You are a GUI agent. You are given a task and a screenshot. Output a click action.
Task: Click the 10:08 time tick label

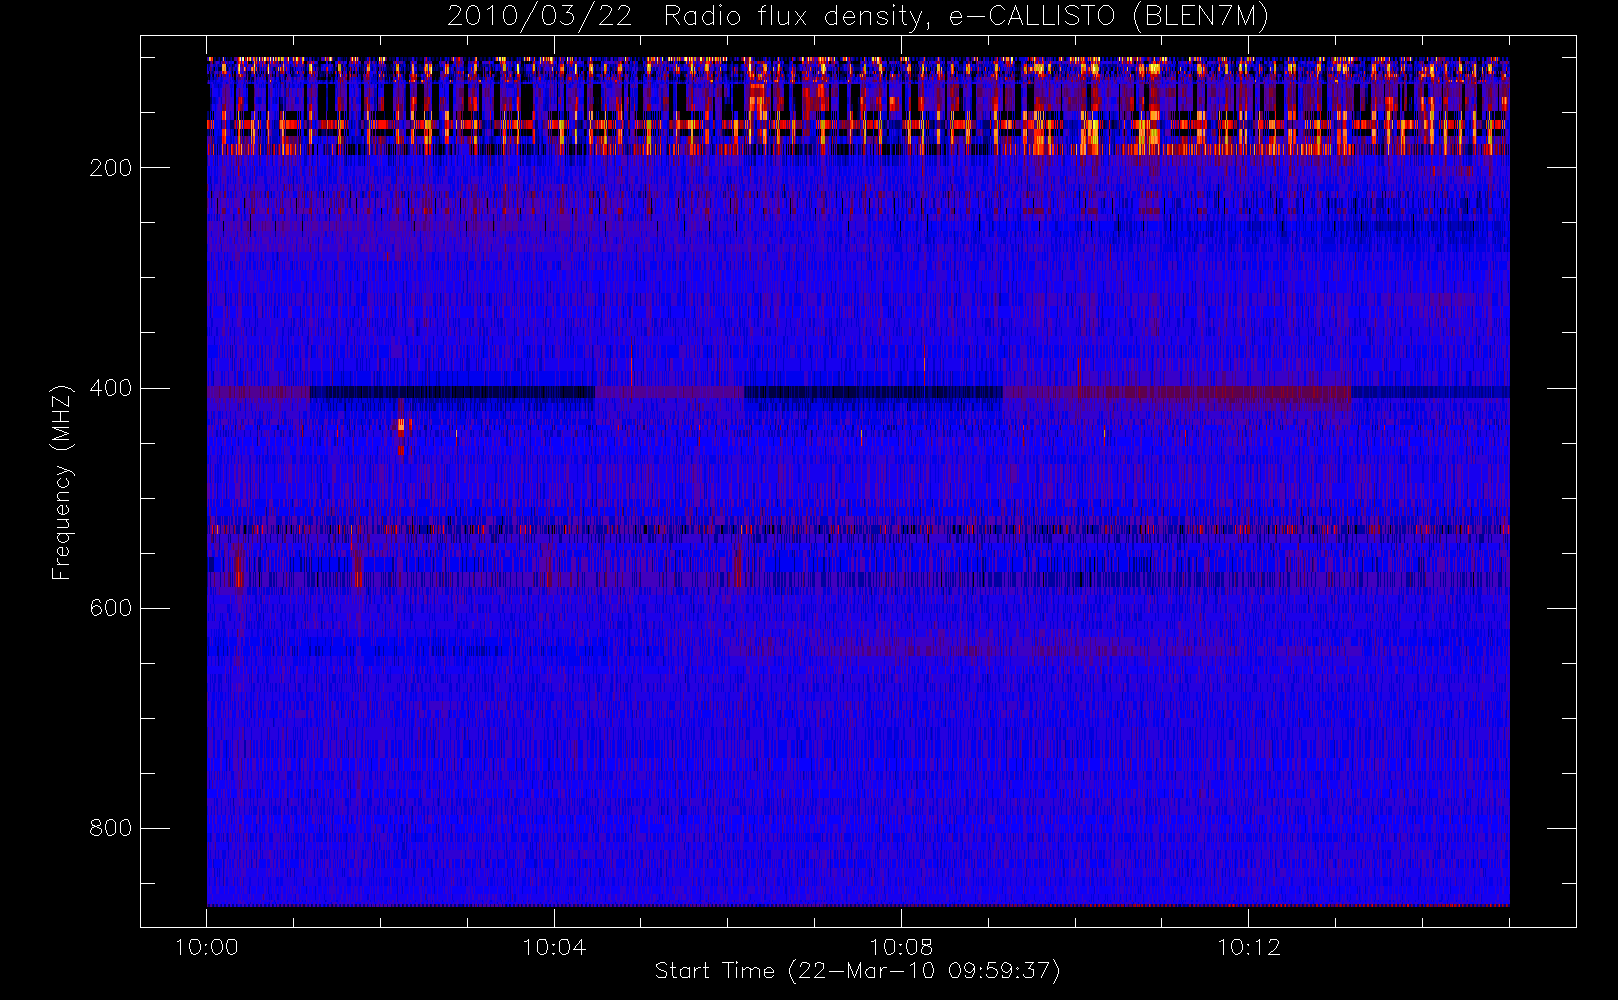(901, 947)
